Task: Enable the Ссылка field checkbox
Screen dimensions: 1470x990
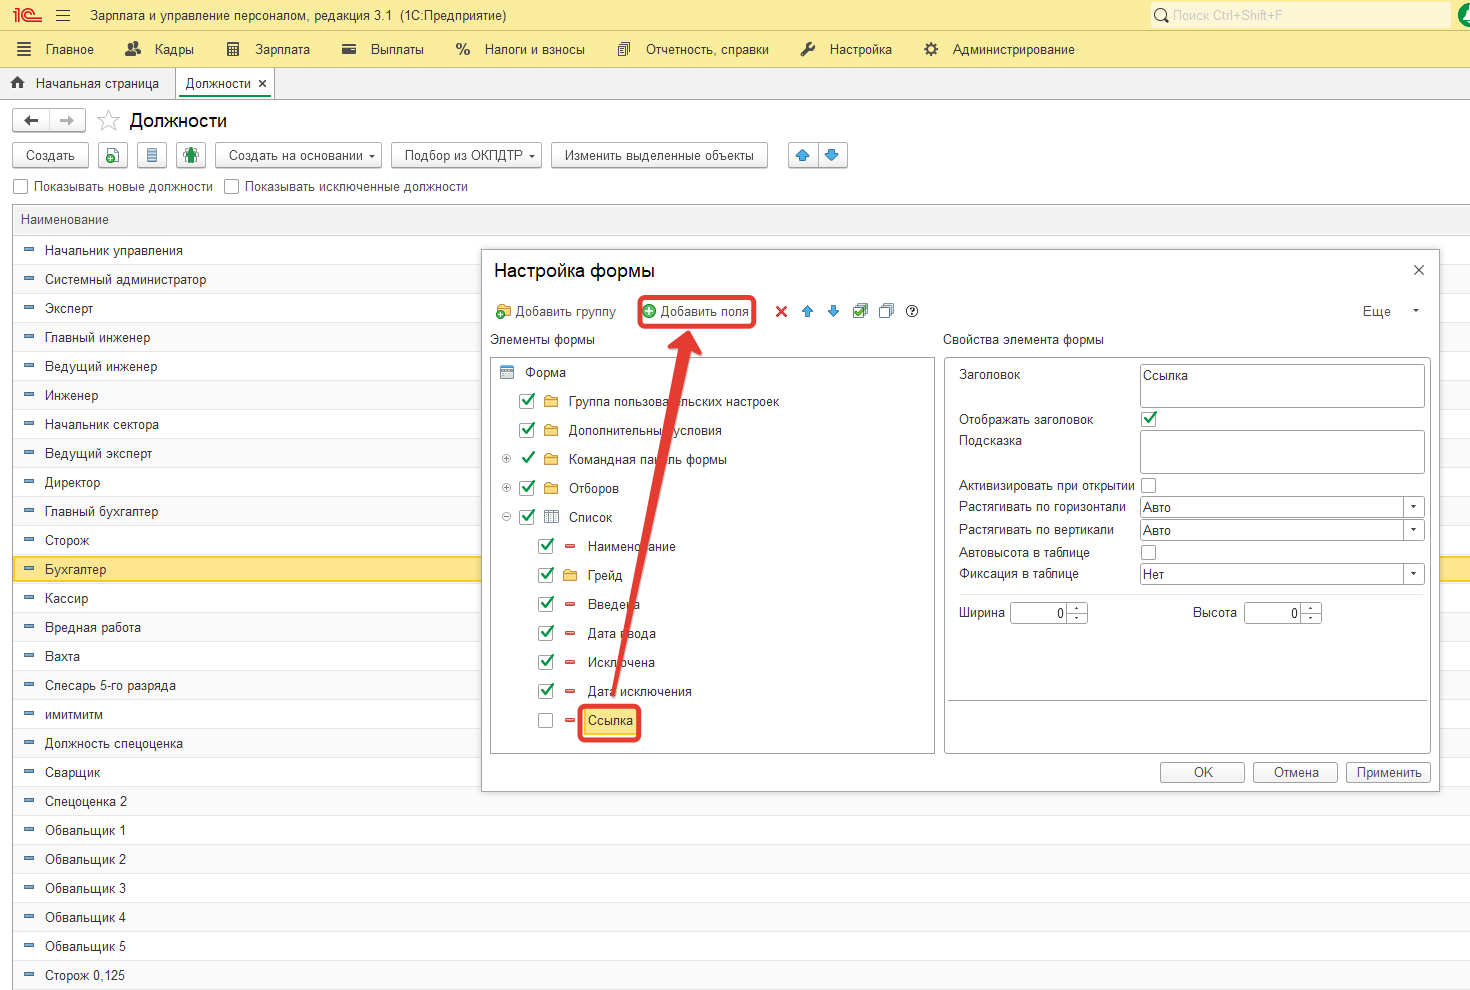Action: coord(545,721)
